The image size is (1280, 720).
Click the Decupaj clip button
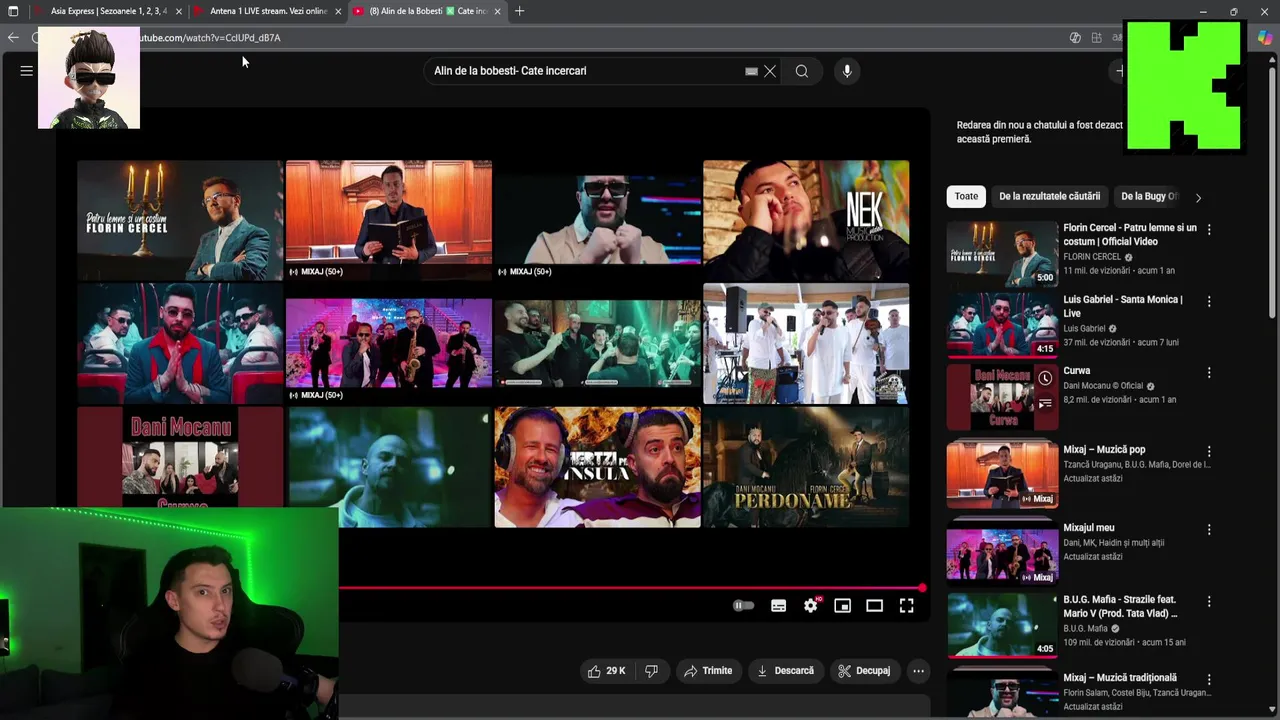(864, 671)
